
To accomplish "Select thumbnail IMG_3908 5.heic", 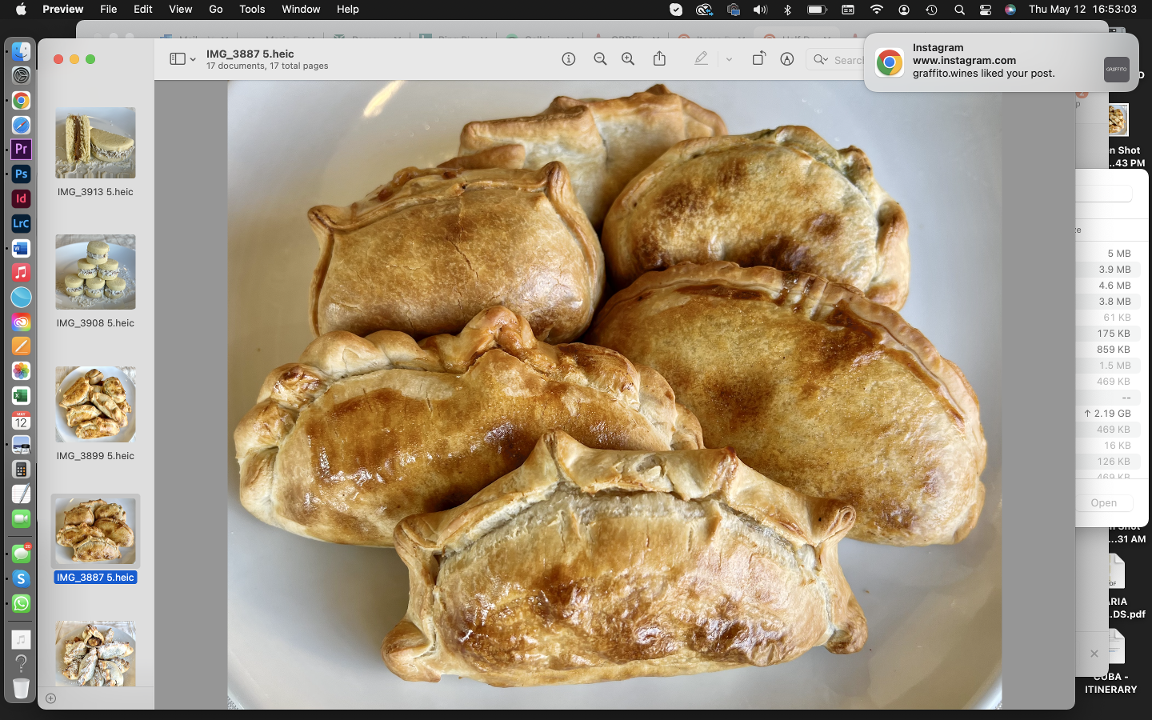I will click(96, 272).
